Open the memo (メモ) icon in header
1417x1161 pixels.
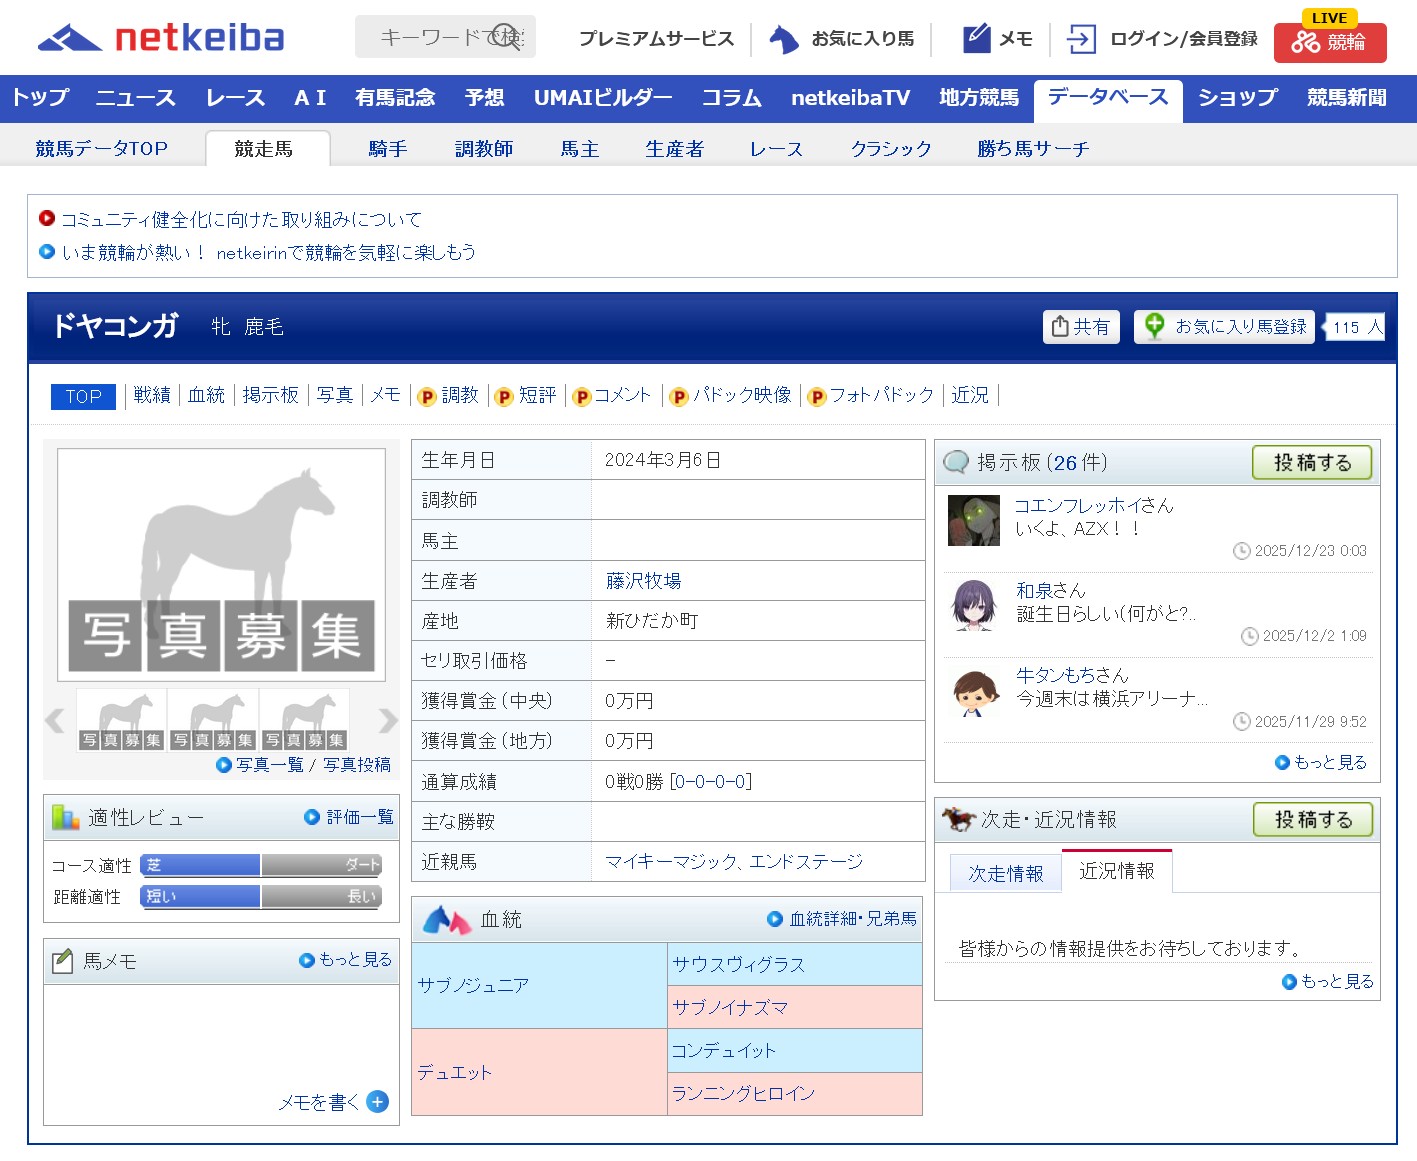(976, 38)
